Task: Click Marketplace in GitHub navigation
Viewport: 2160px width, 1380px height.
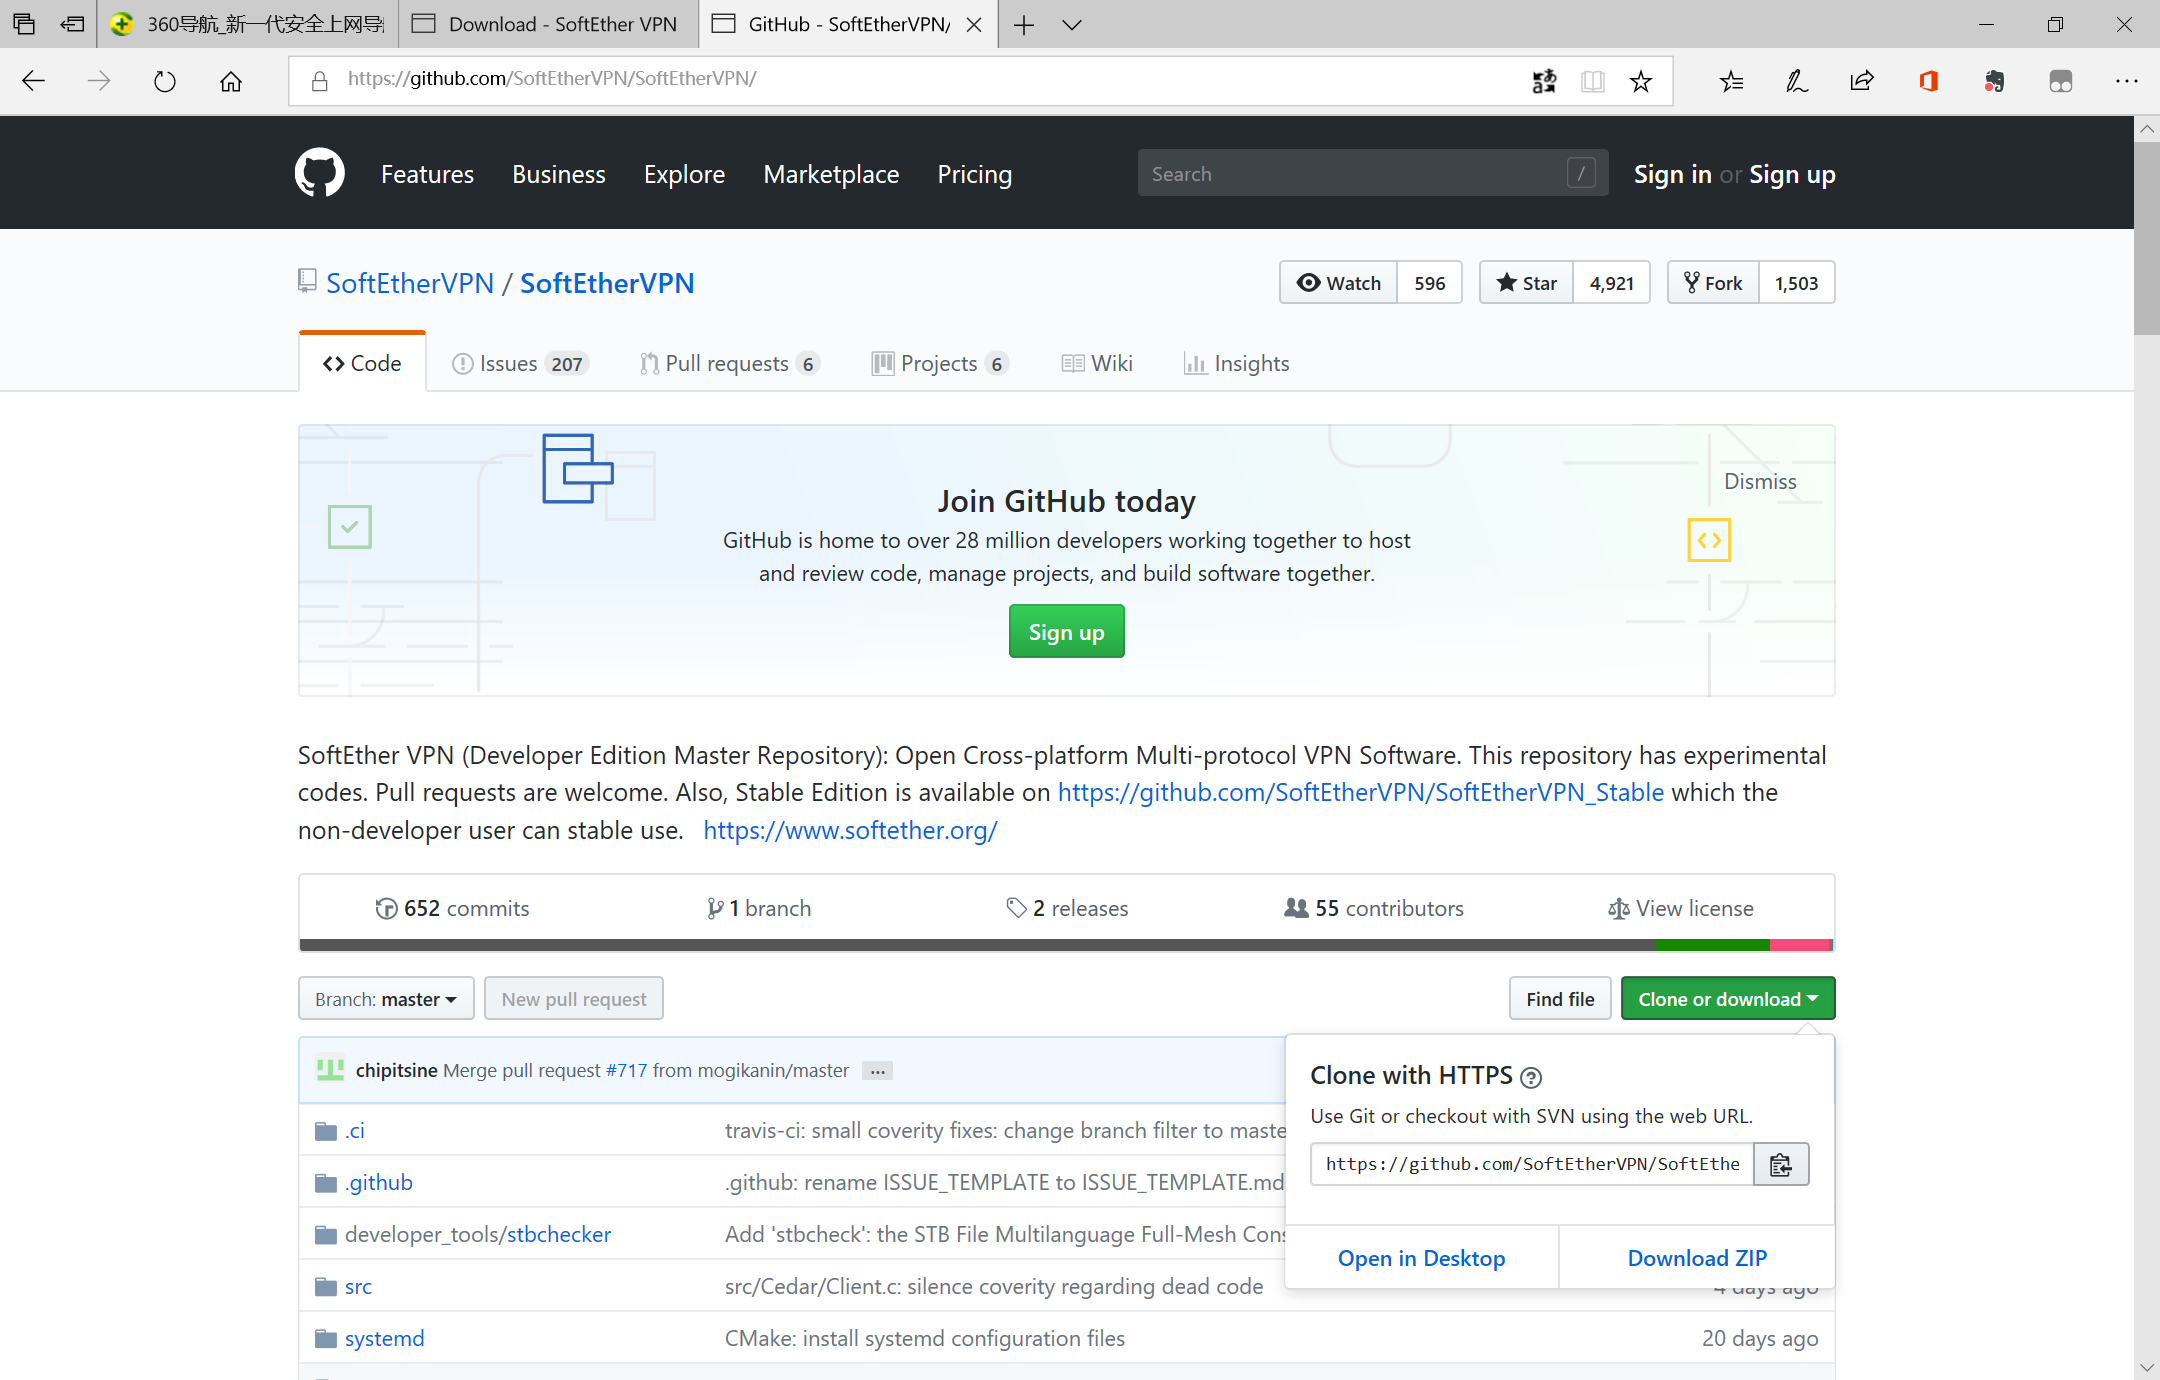Action: tap(831, 174)
